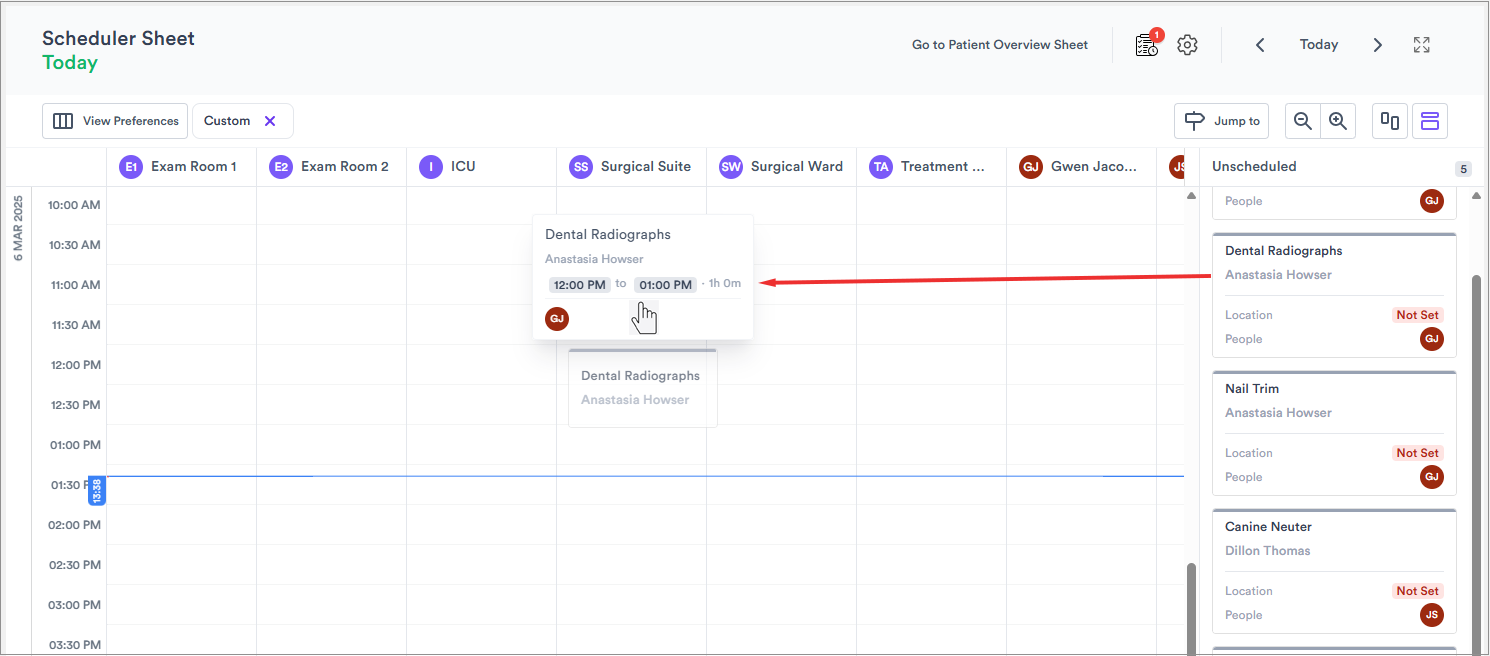
Task: Select Exam Room 1 column header
Action: point(182,167)
